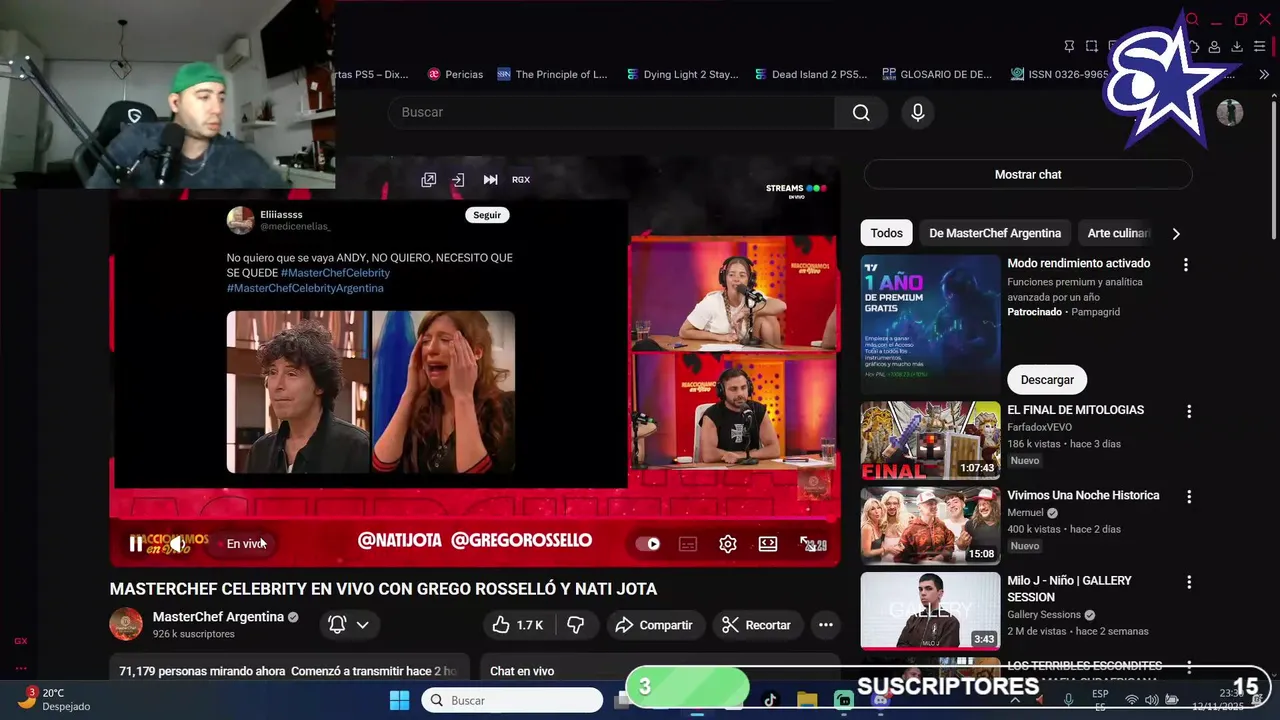Dislike the video with thumbs-down
This screenshot has height=720, width=1280.
point(576,625)
